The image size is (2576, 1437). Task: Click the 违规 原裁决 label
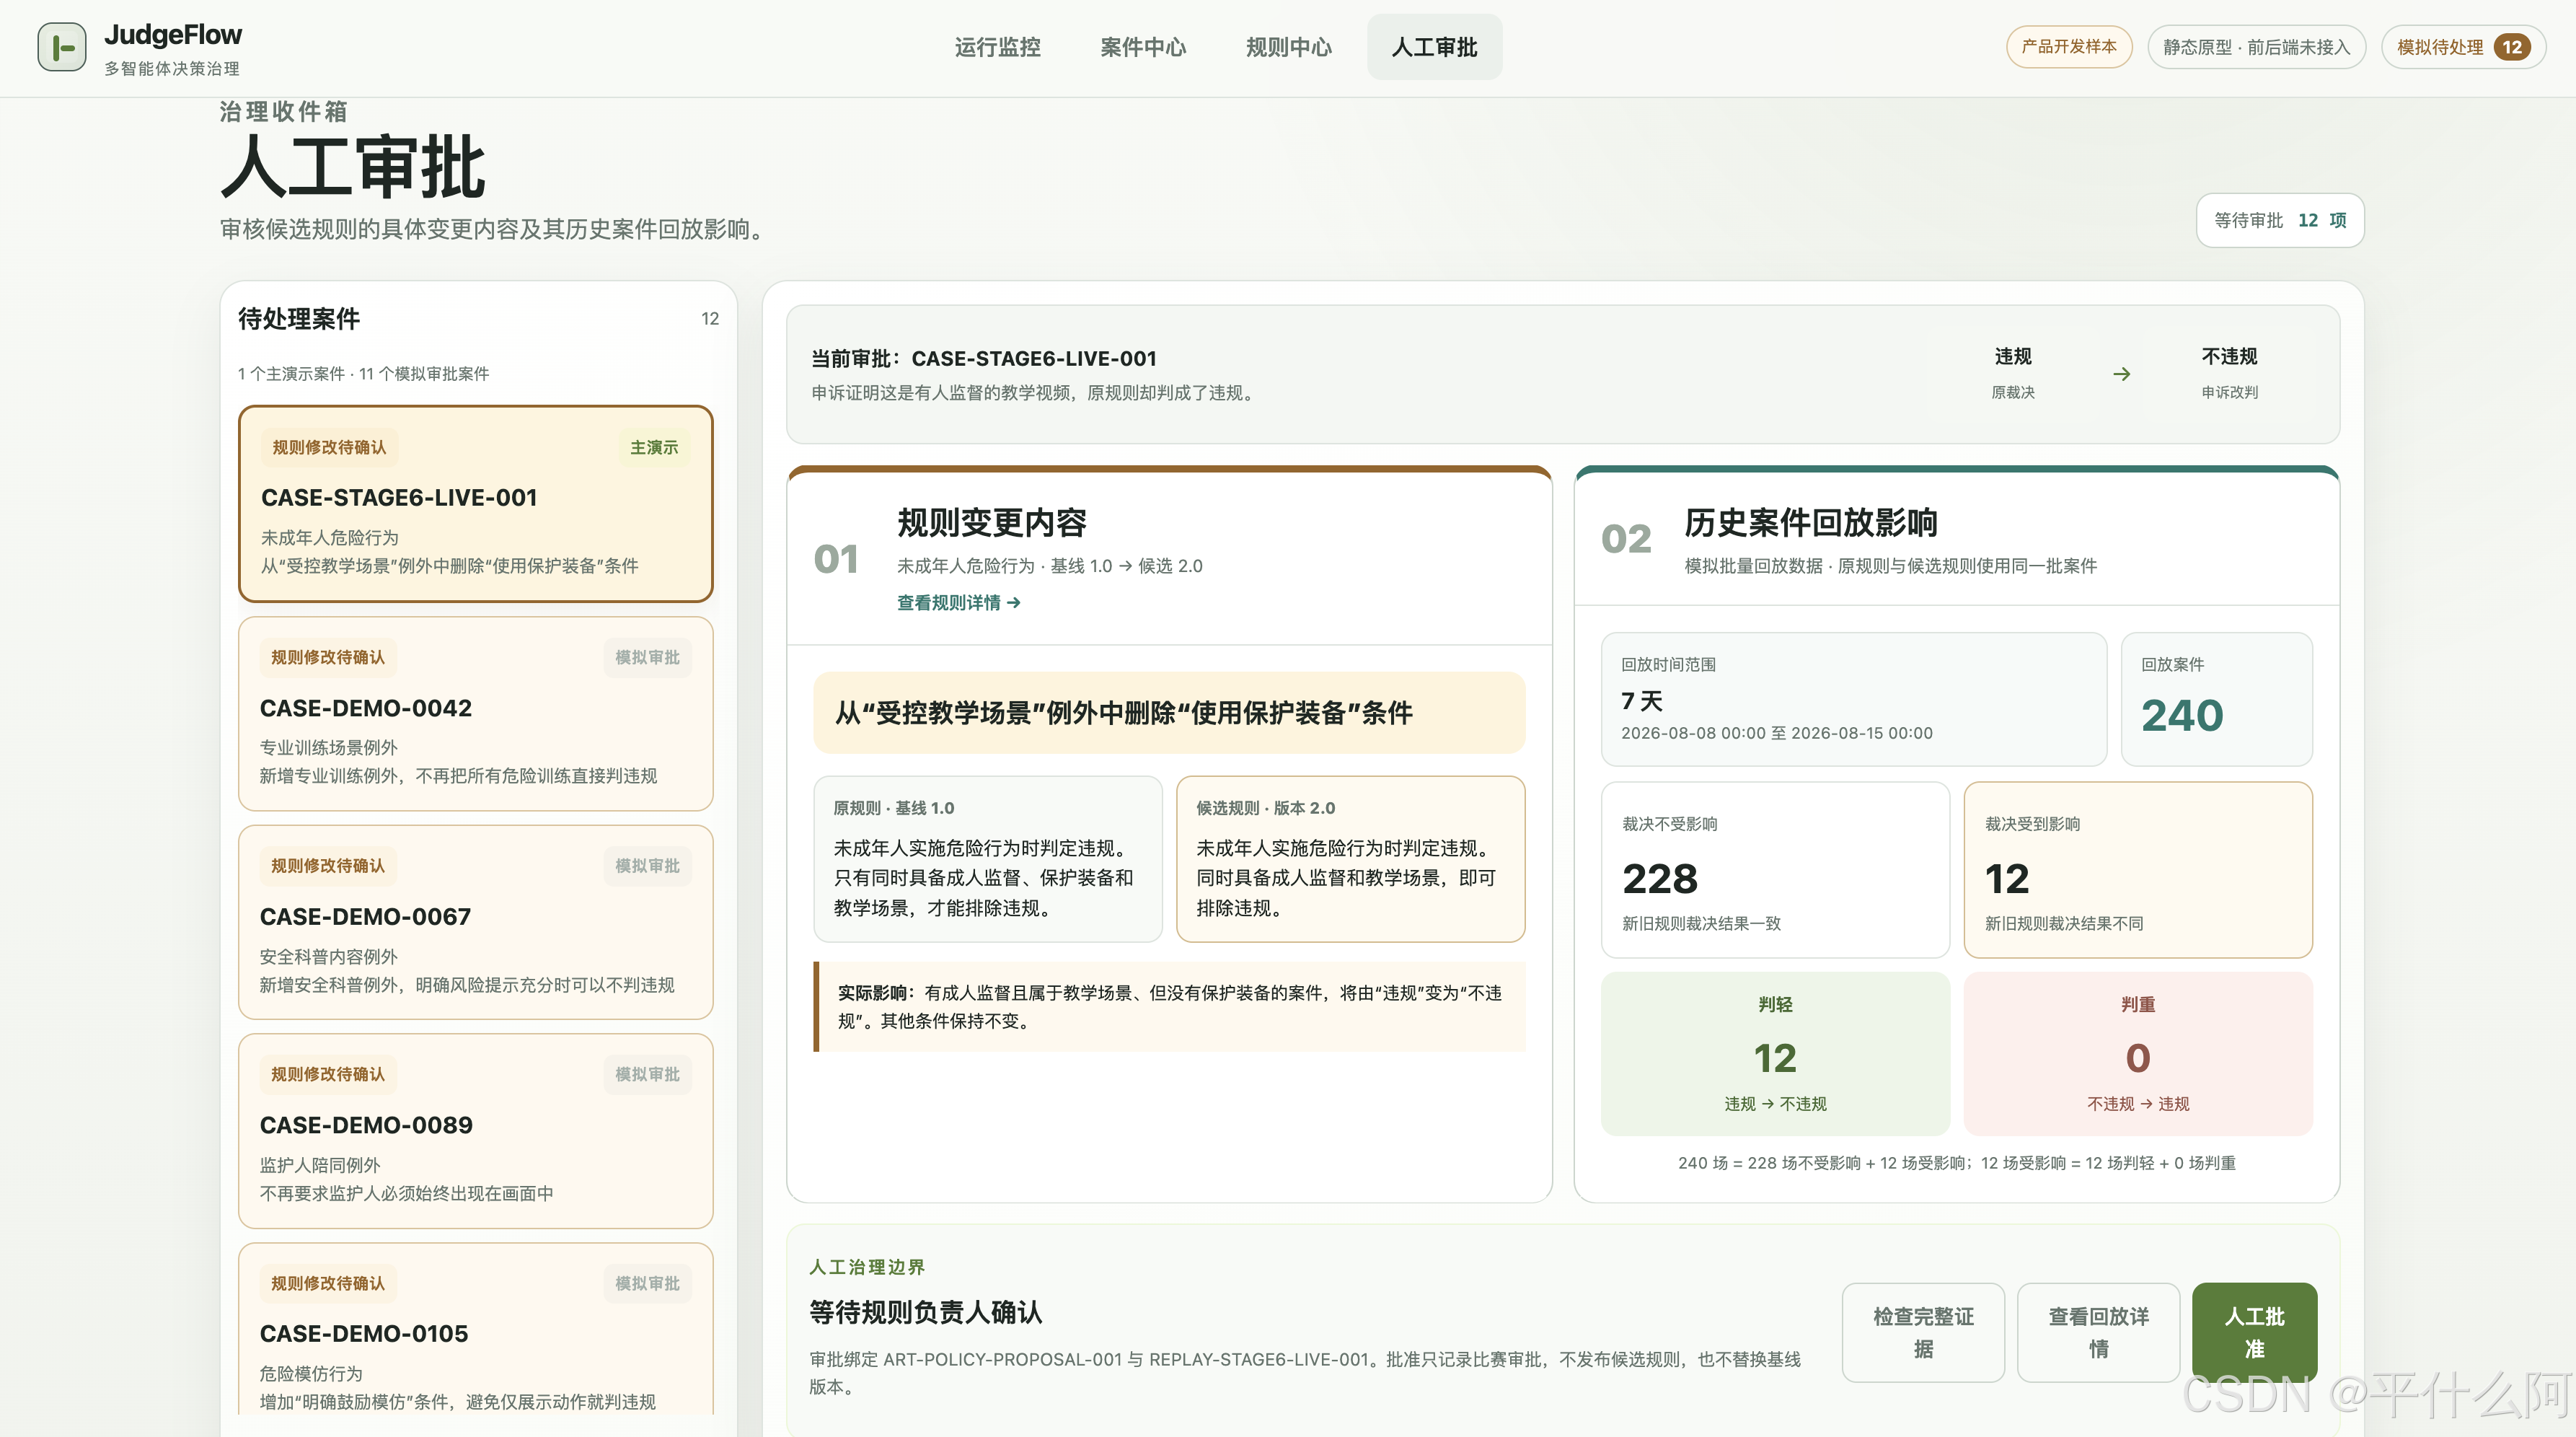click(2013, 373)
